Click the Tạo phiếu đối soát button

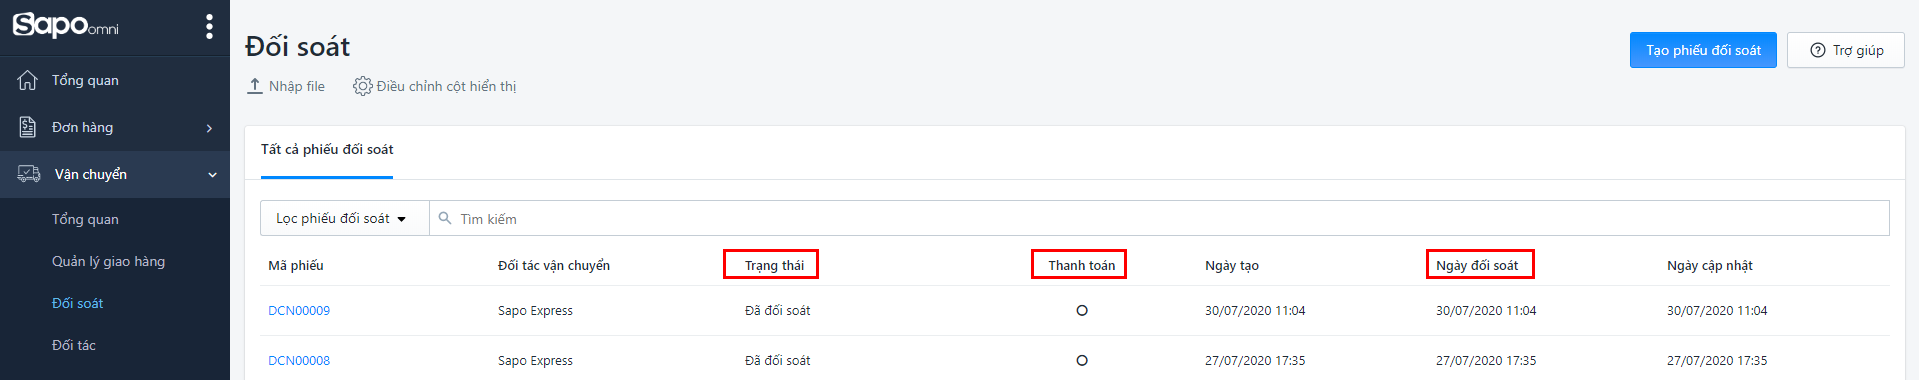1703,50
